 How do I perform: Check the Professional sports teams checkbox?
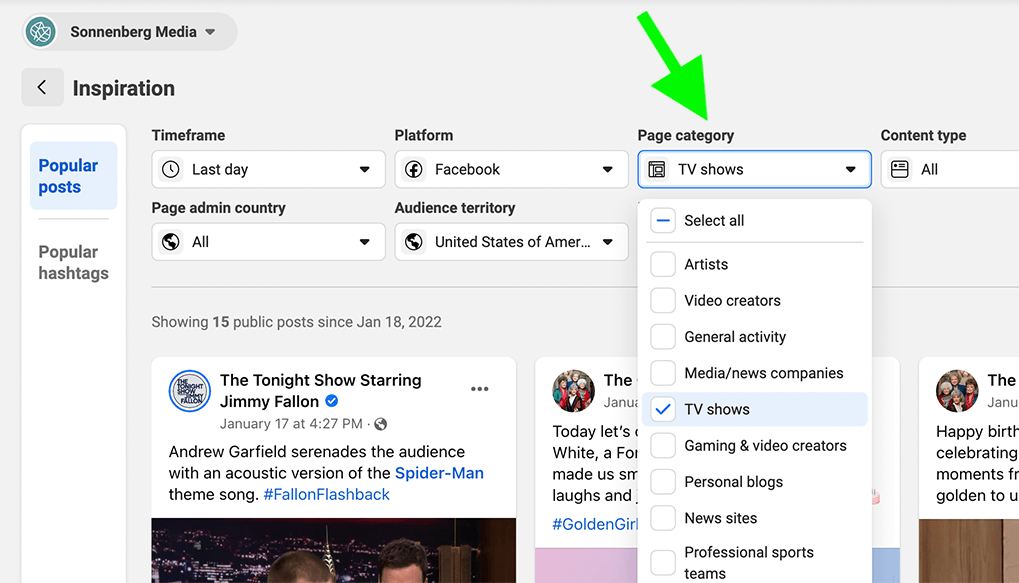point(663,563)
